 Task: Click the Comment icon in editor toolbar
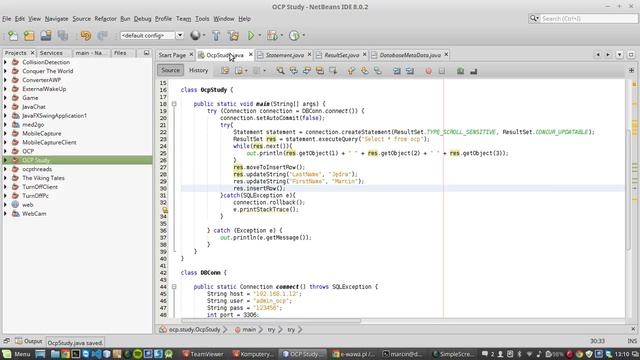460,71
